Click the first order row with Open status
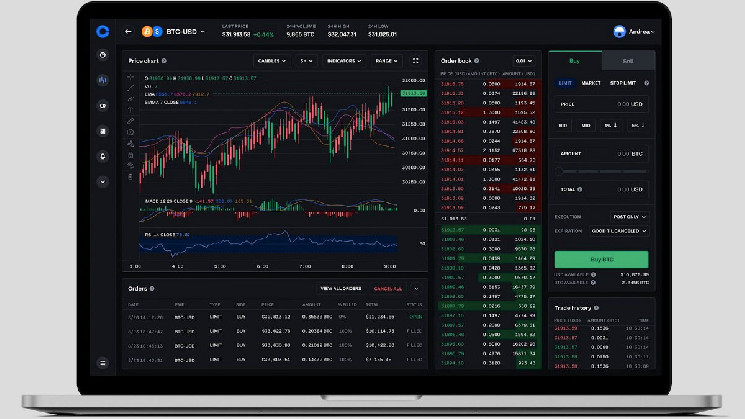The image size is (745, 419). [x=275, y=317]
